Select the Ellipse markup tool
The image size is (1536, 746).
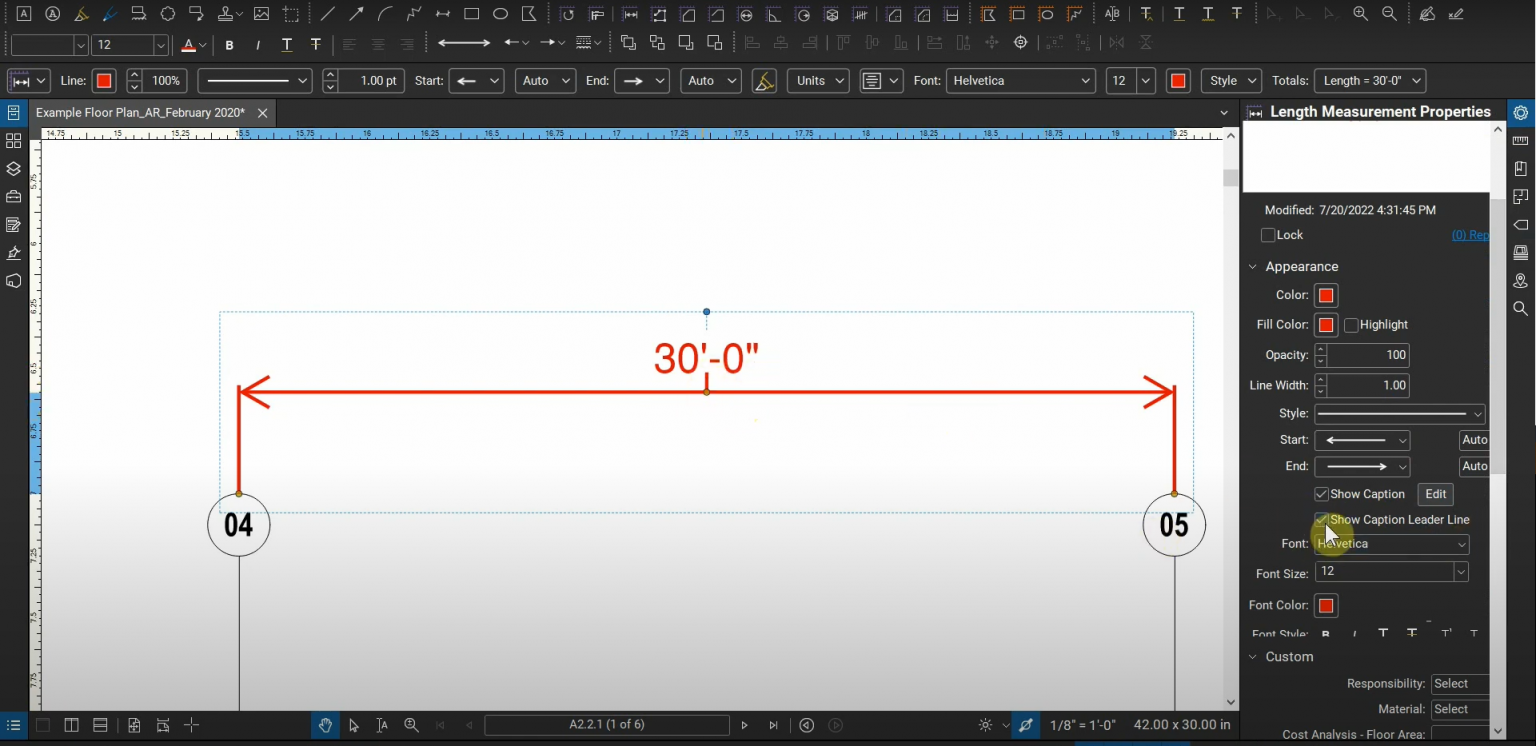(x=500, y=13)
